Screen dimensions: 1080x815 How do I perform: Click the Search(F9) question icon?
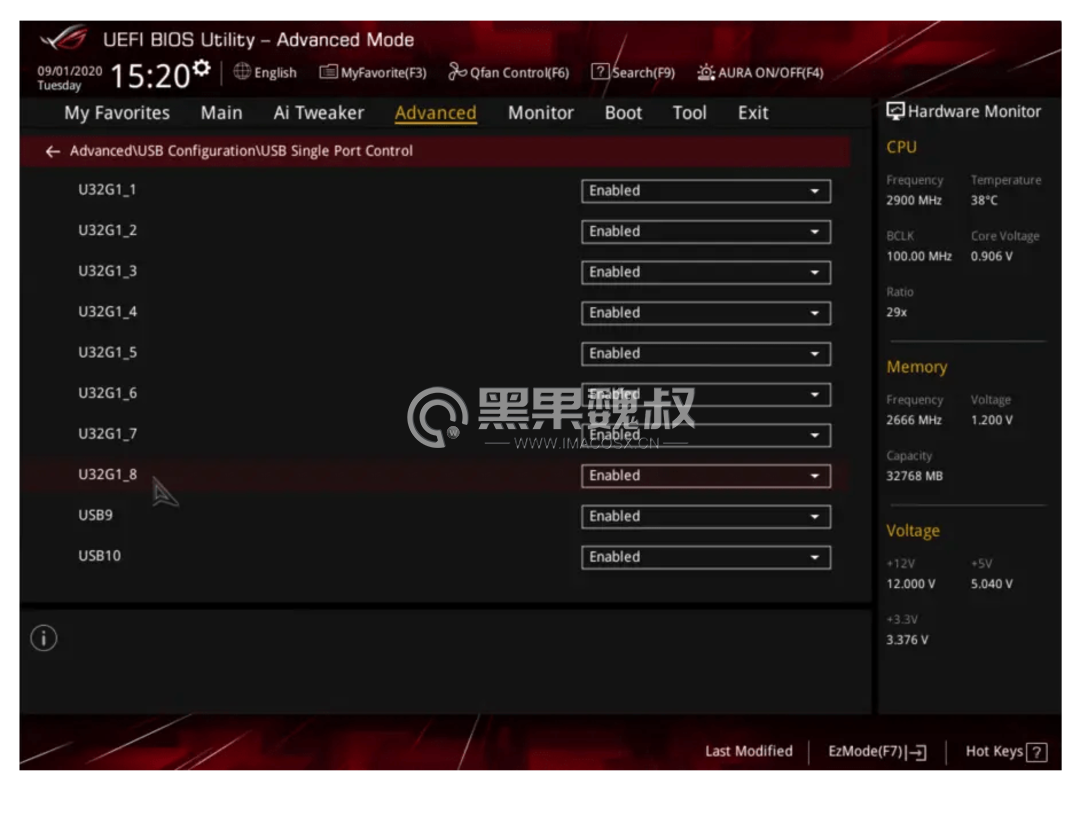[x=600, y=71]
